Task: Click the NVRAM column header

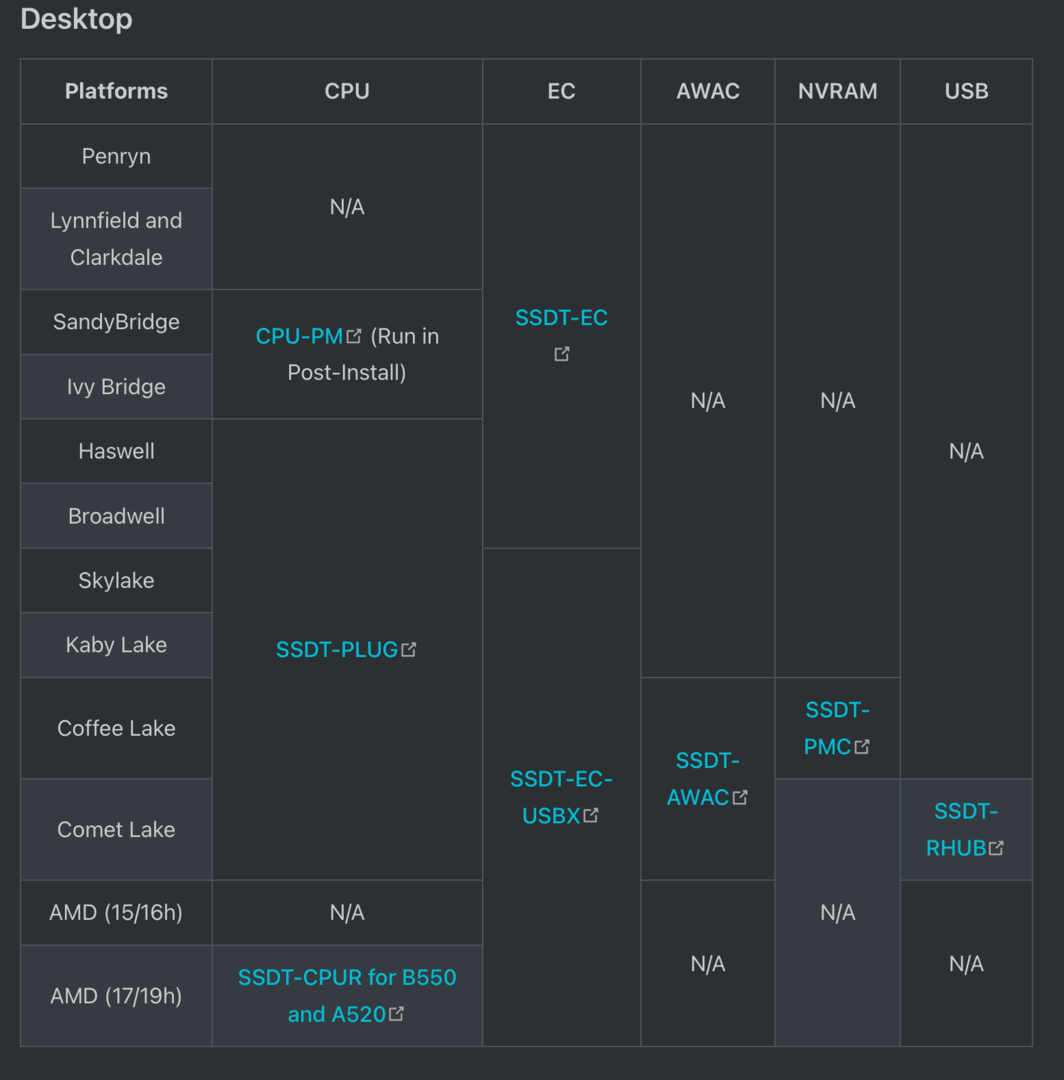Action: click(x=837, y=91)
